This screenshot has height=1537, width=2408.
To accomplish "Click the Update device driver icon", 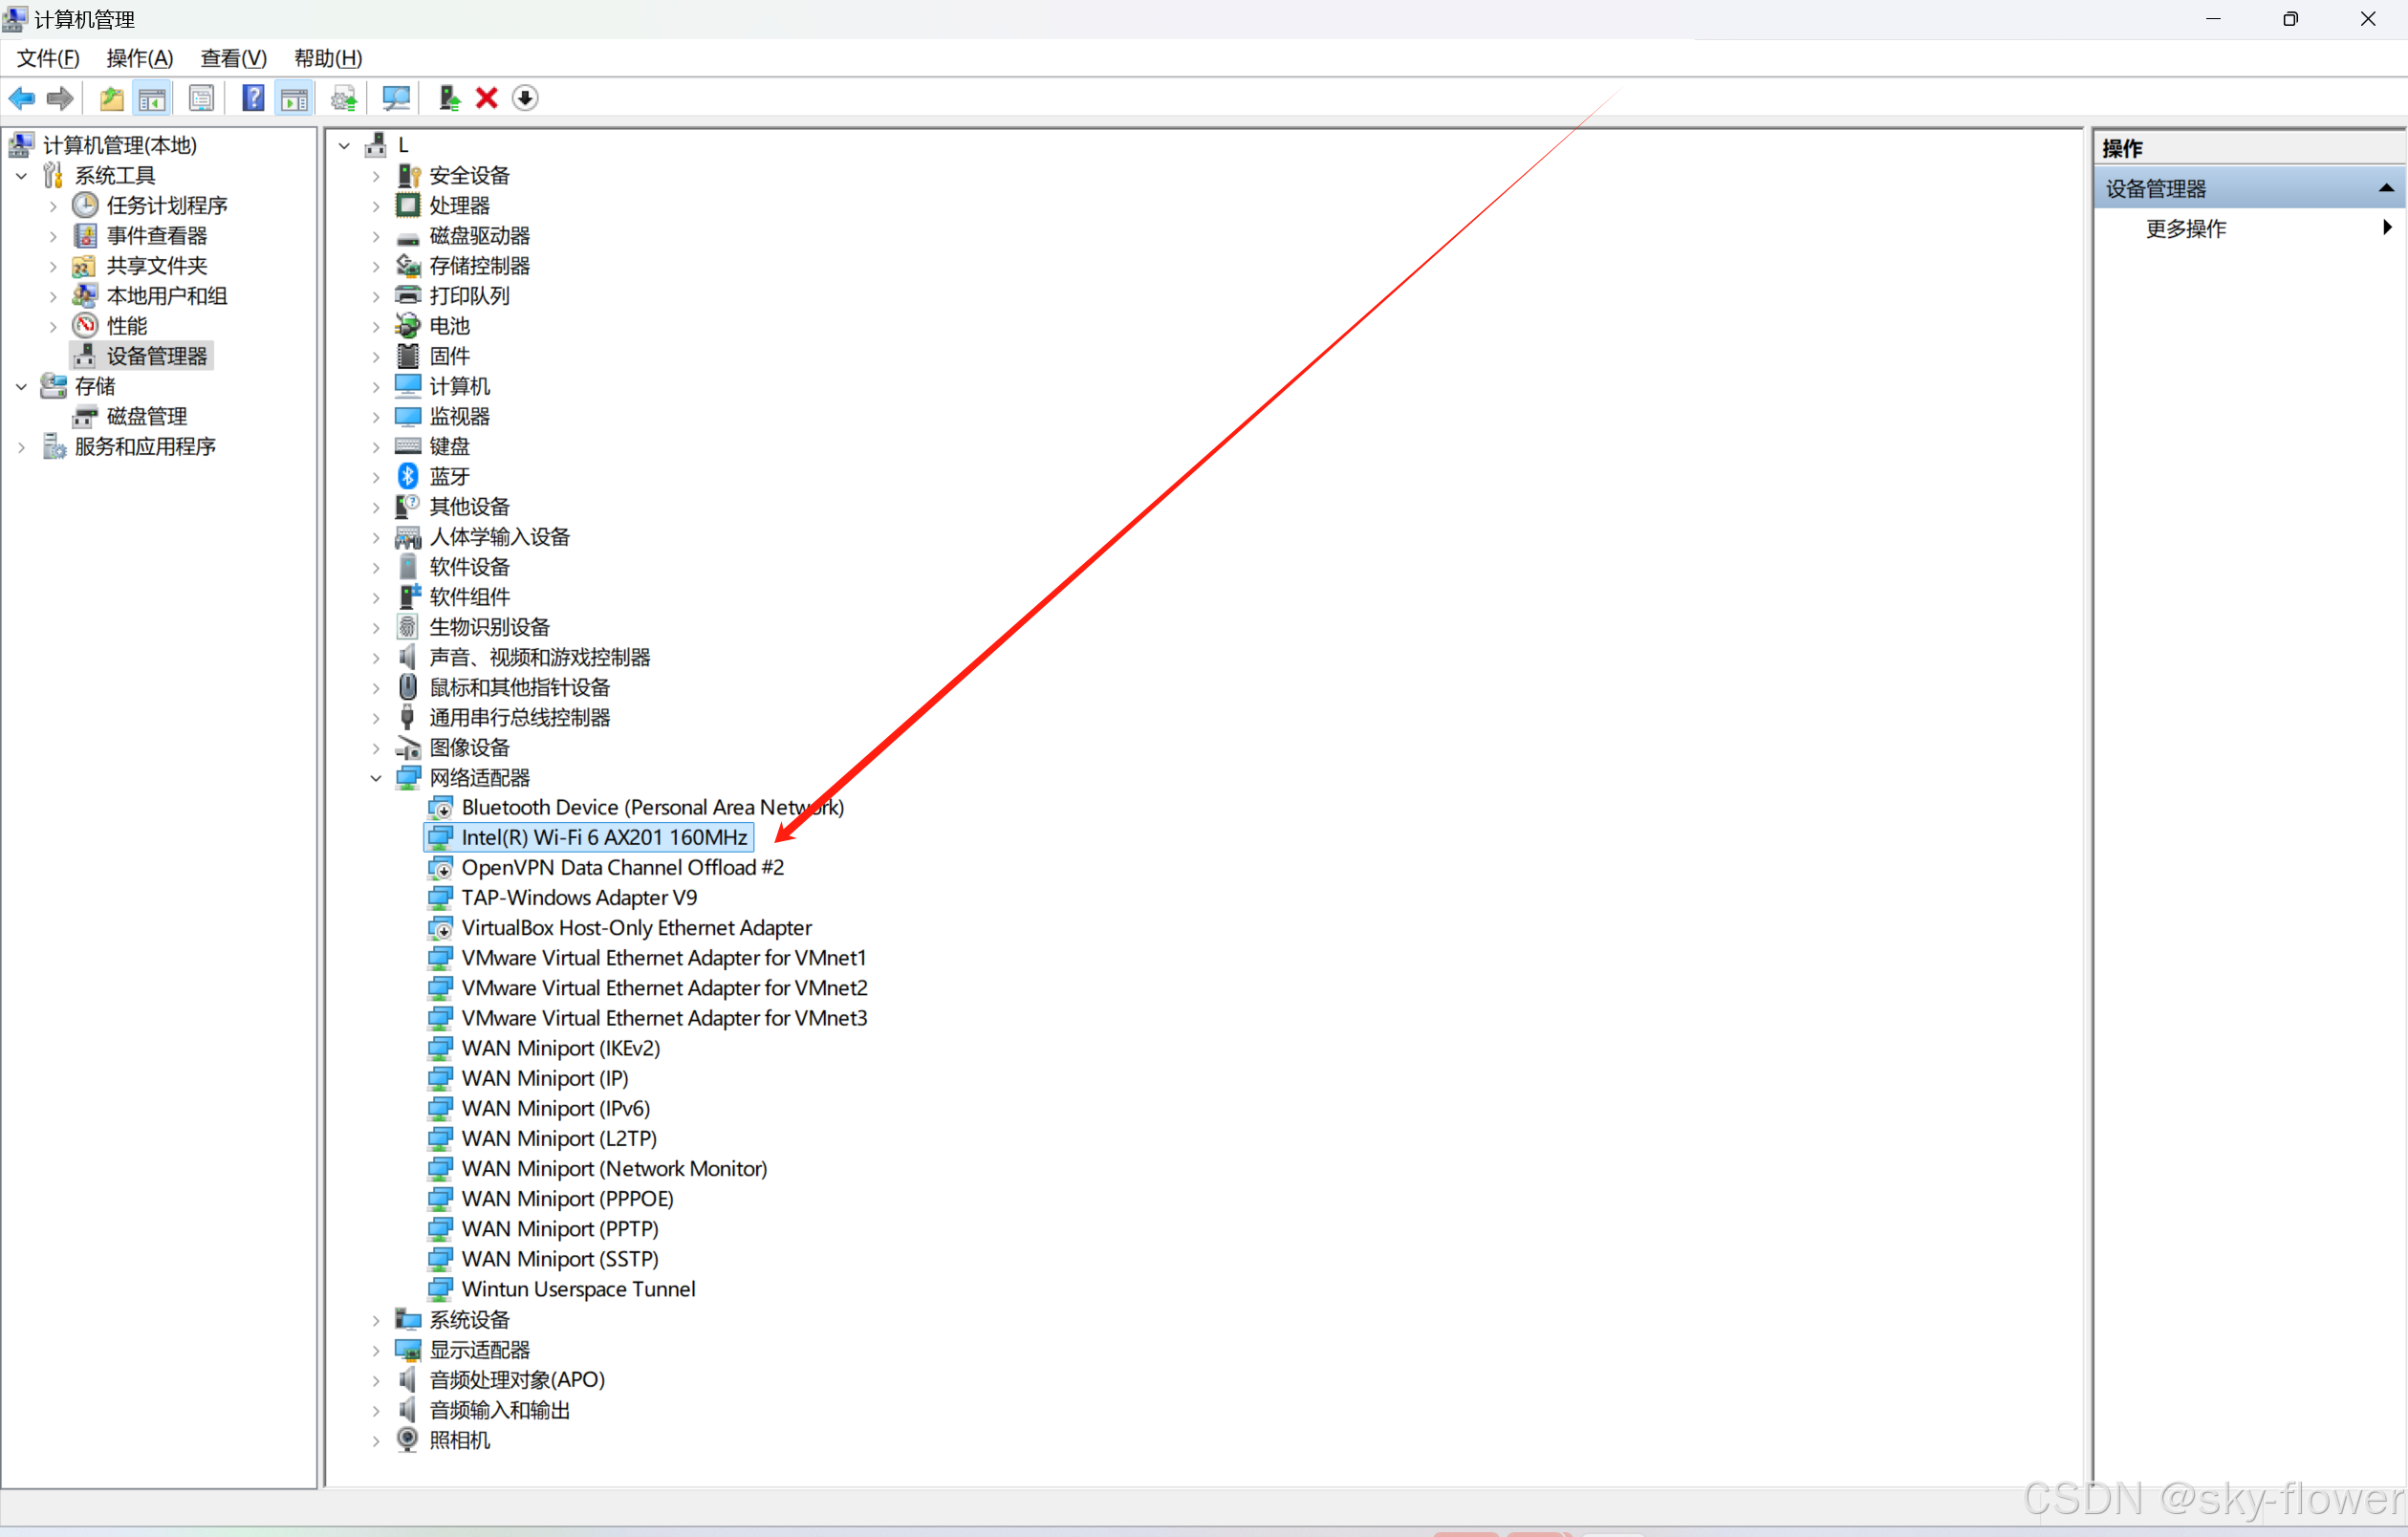I will pos(449,98).
